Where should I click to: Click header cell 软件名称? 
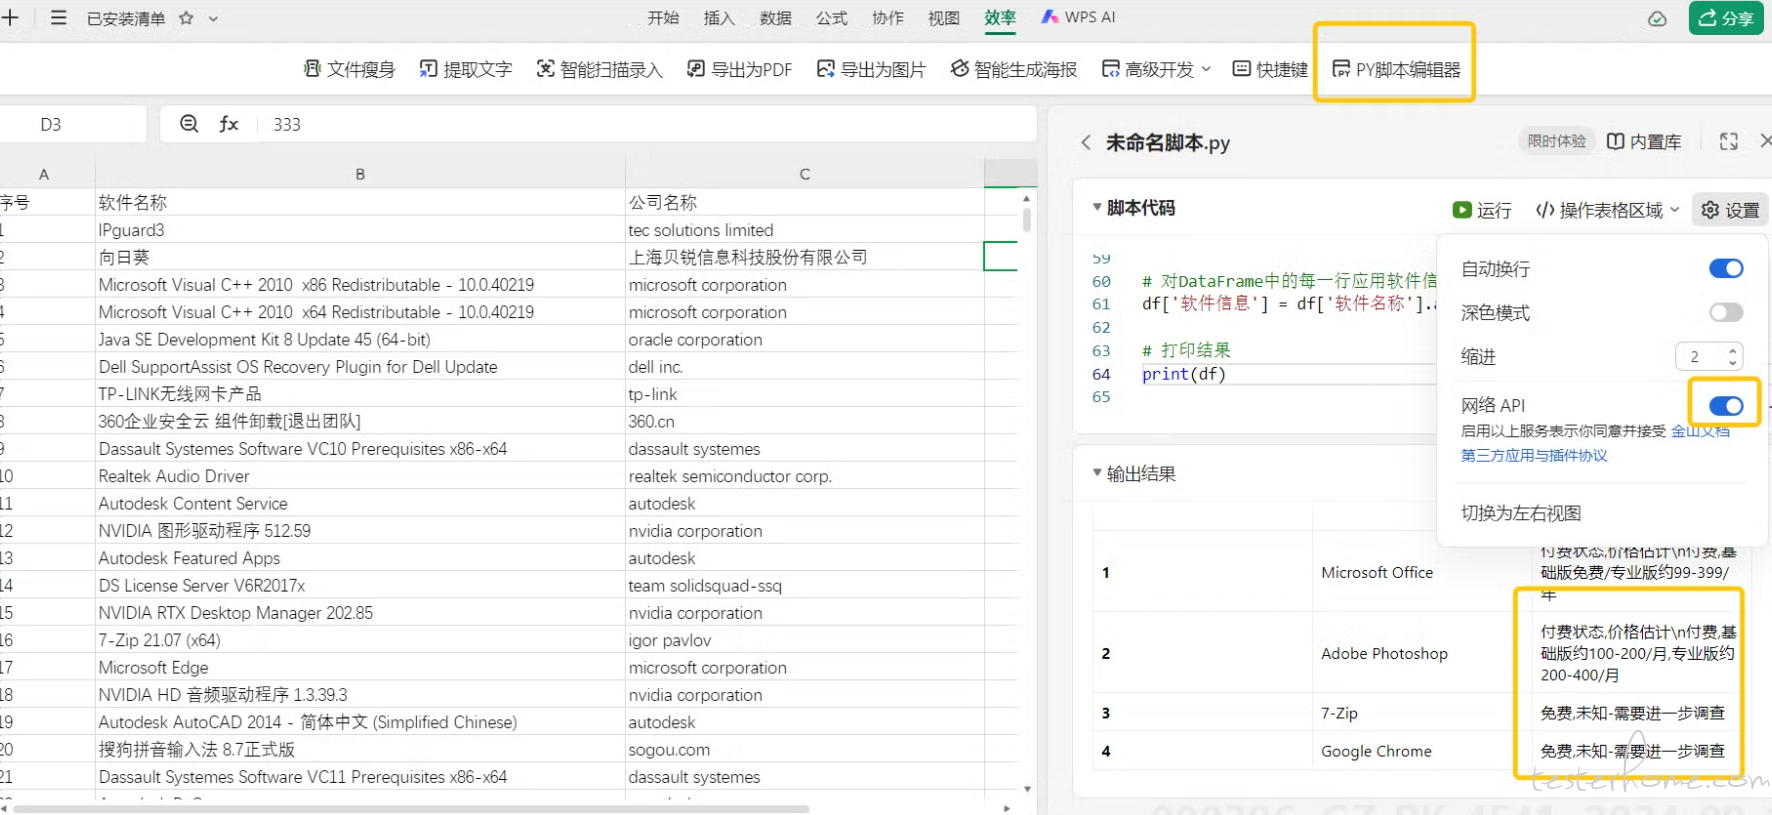pyautogui.click(x=360, y=202)
